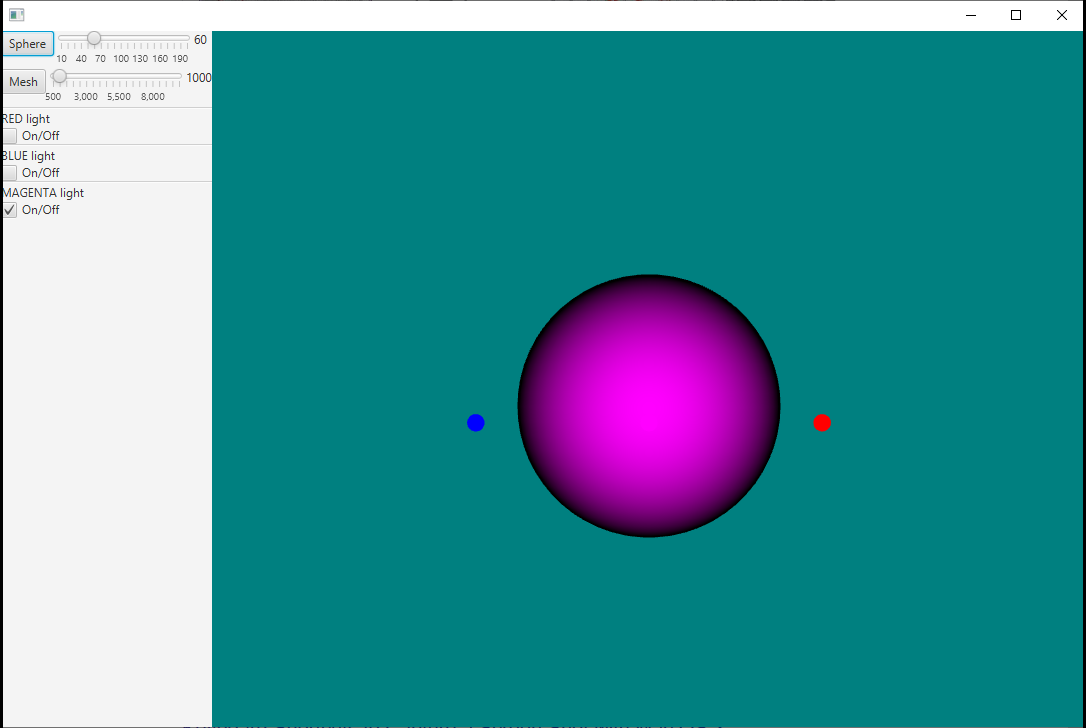The image size is (1086, 728).
Task: Click the magenta shaded sphere
Action: (x=649, y=406)
